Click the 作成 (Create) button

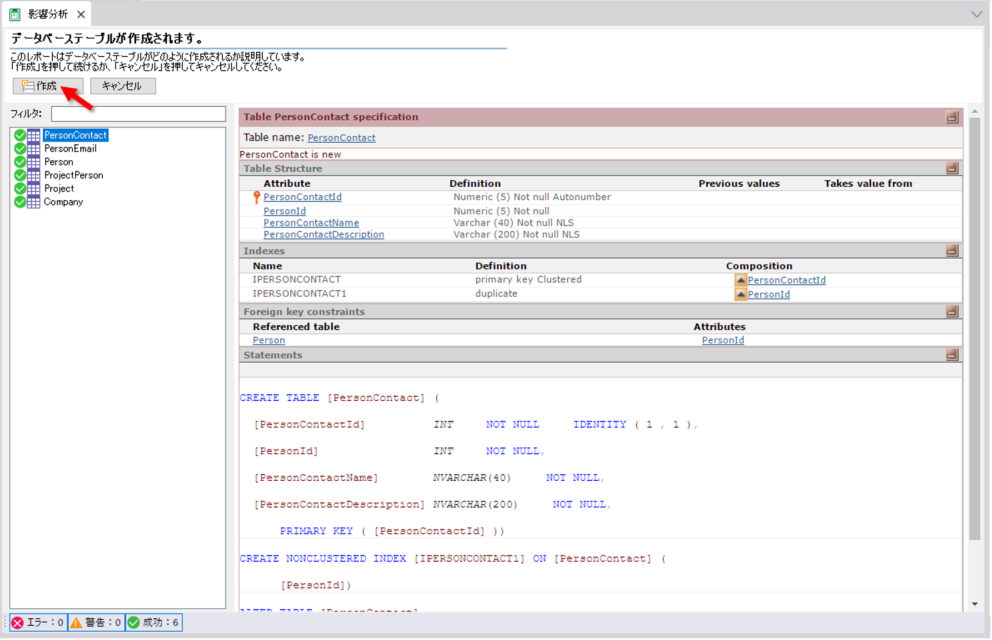(x=48, y=86)
